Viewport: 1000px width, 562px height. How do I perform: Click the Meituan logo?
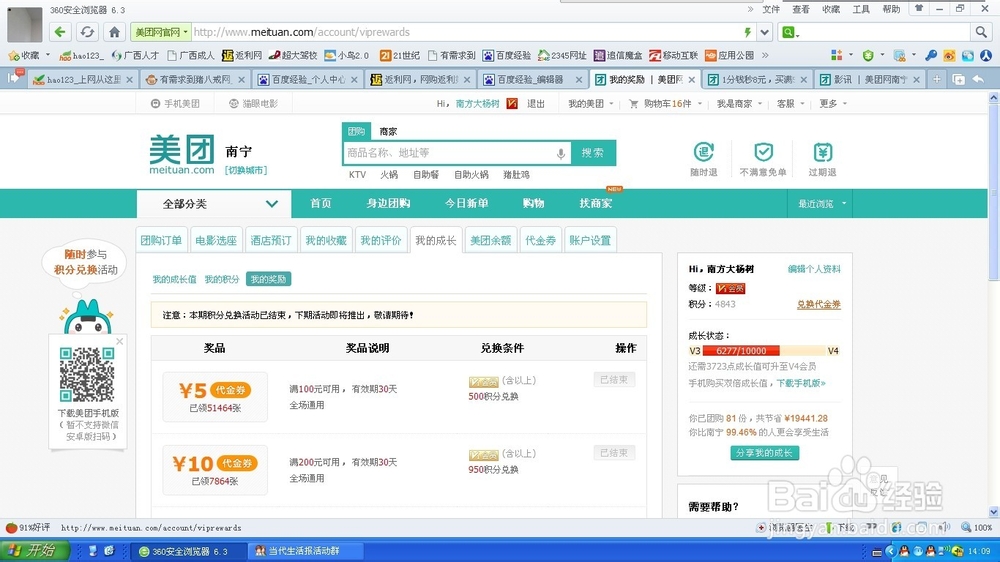182,155
